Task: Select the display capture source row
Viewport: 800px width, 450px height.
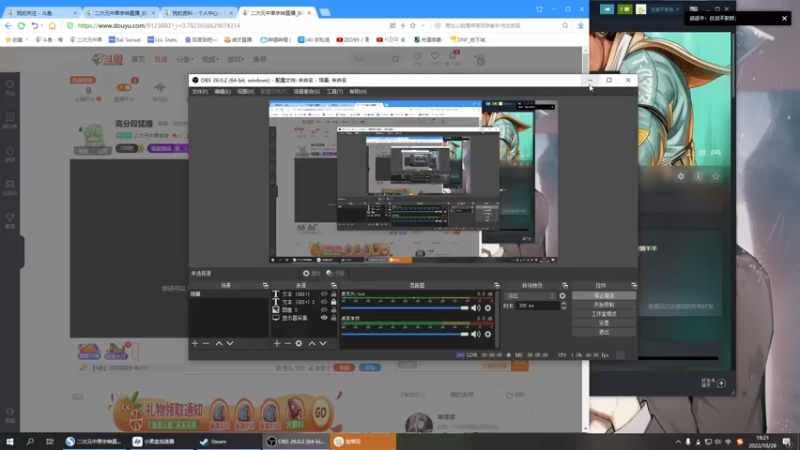Action: [304, 318]
